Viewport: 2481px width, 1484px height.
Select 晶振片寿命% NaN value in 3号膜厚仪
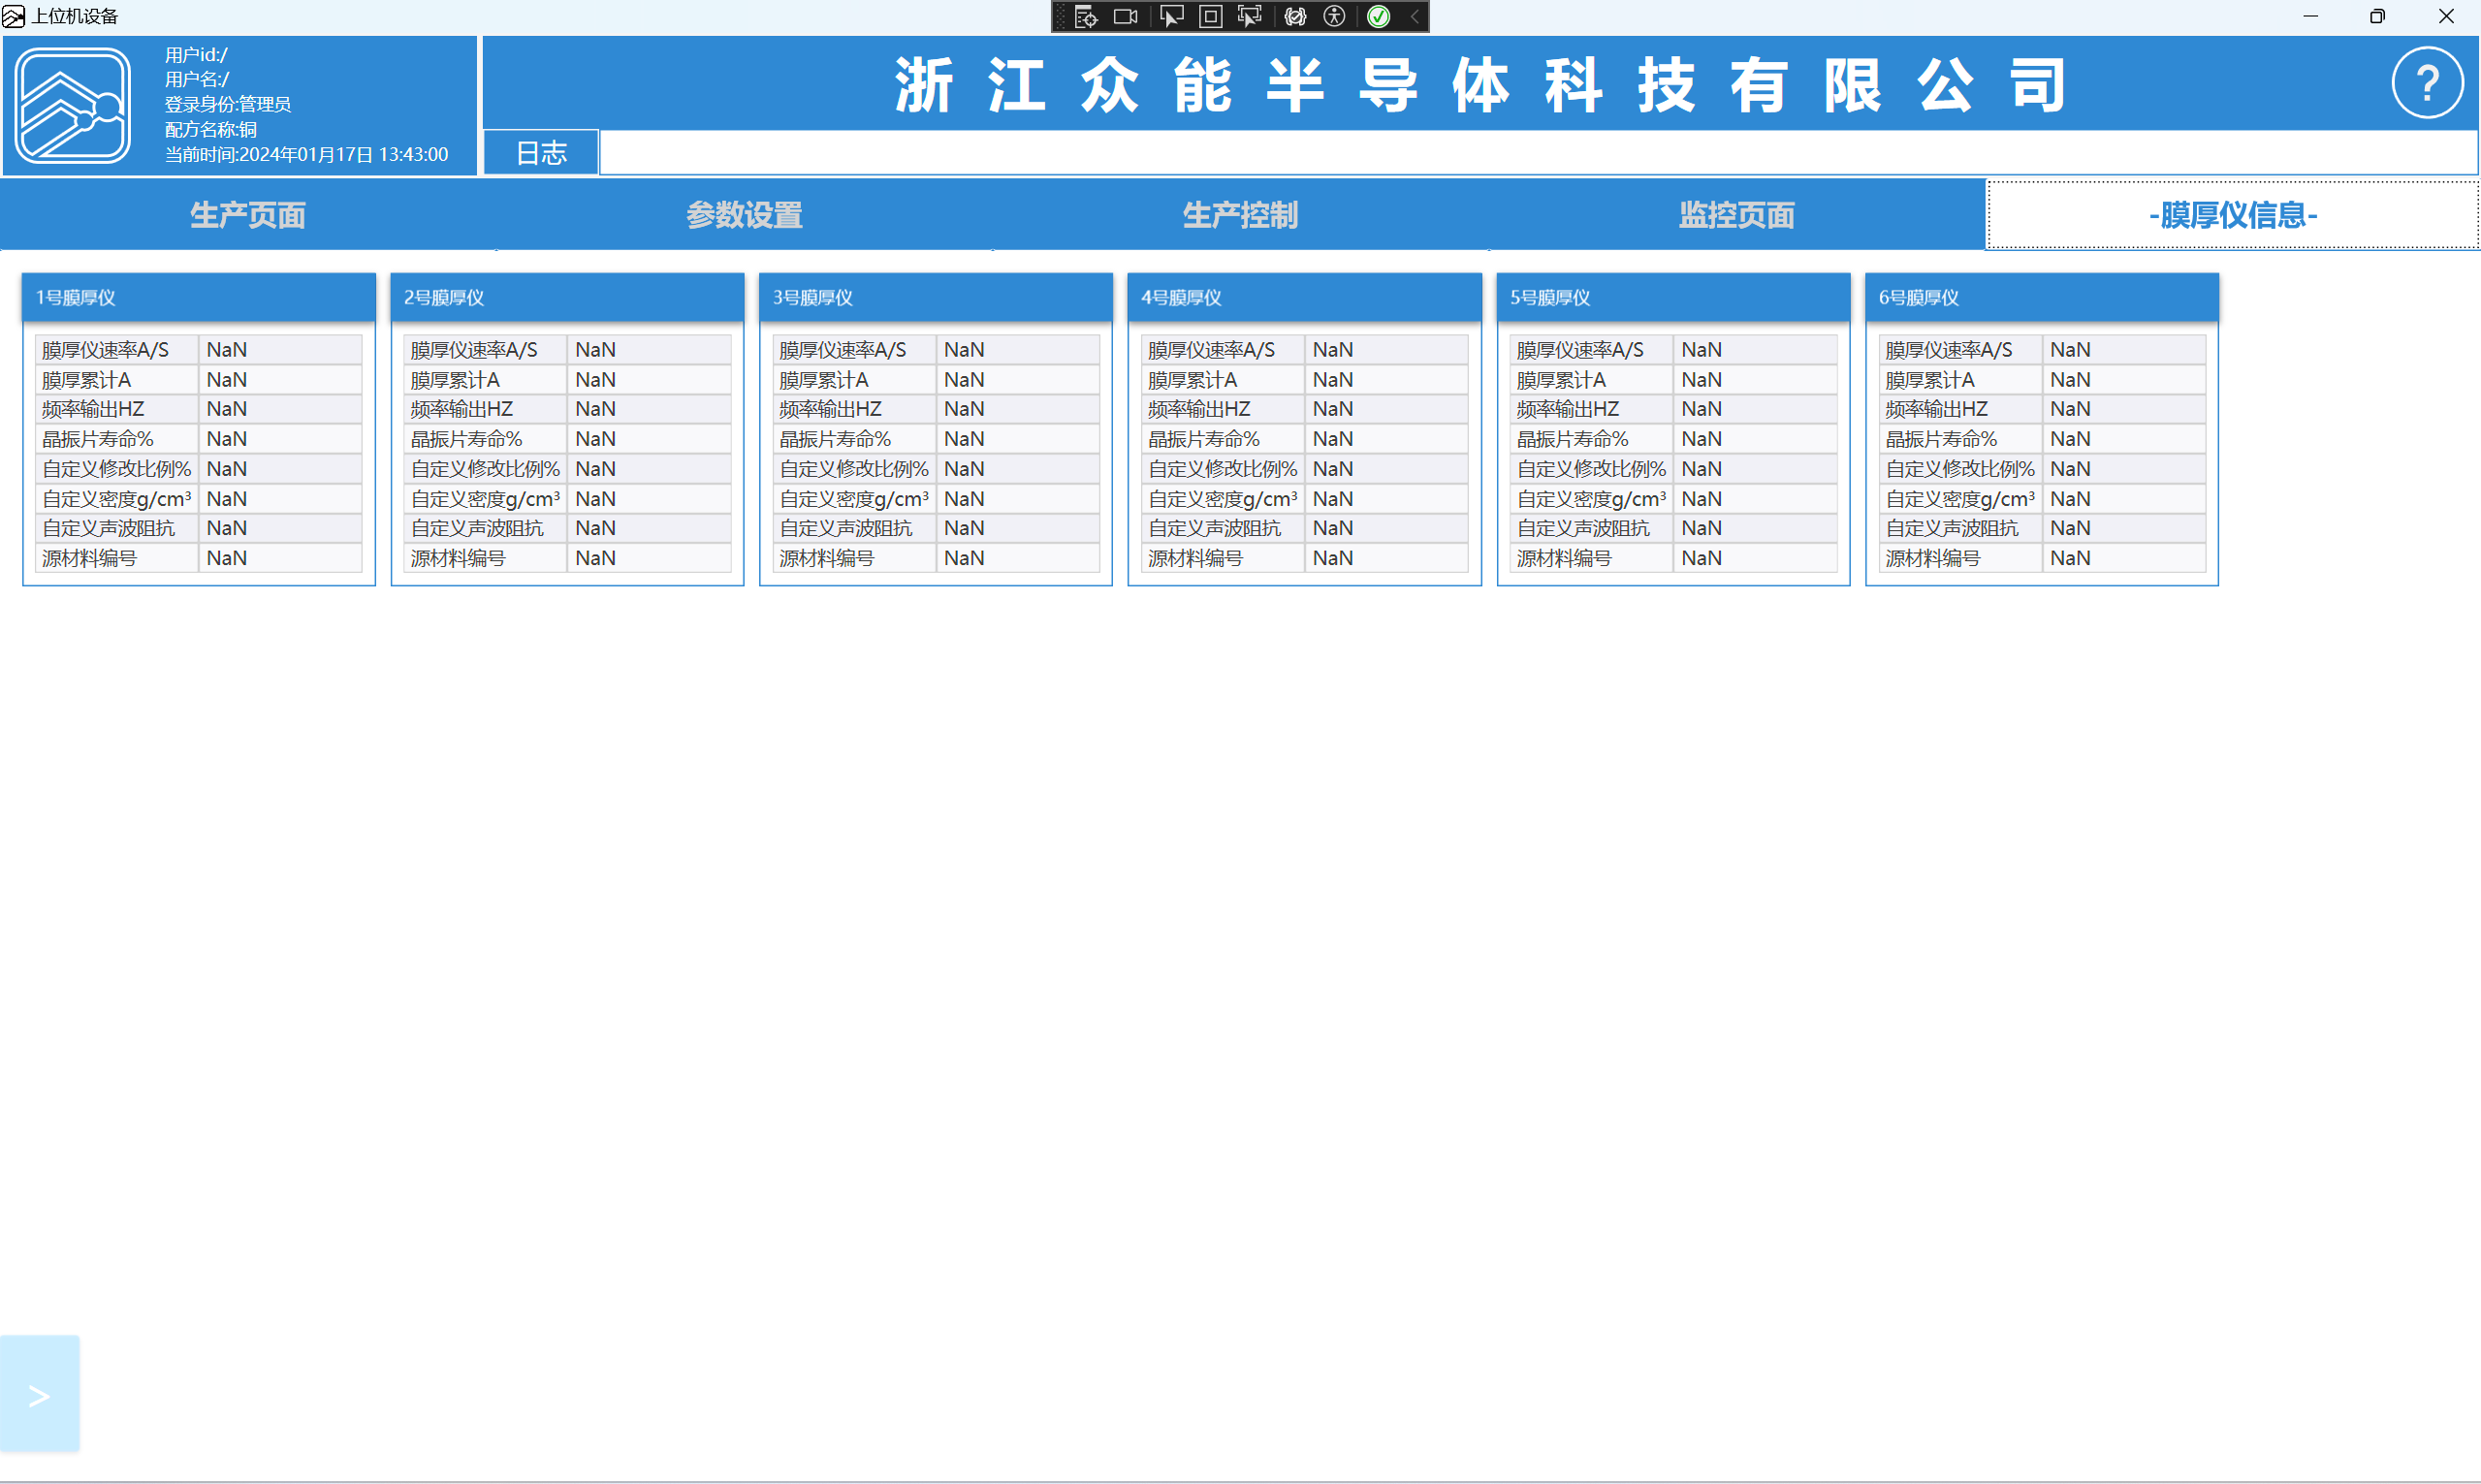[1018, 439]
